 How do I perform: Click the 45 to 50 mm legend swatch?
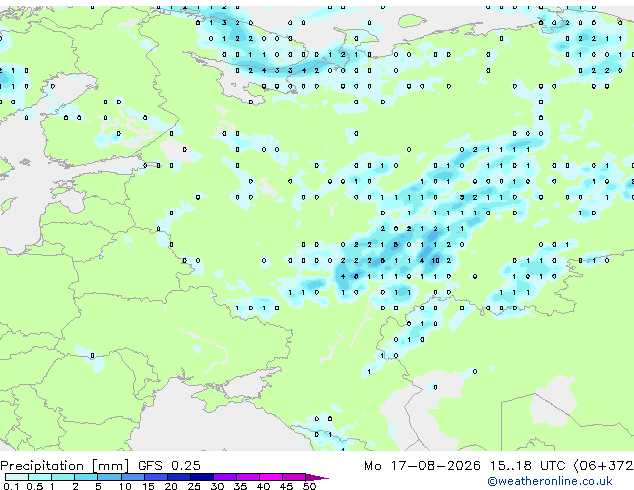pos(294,477)
